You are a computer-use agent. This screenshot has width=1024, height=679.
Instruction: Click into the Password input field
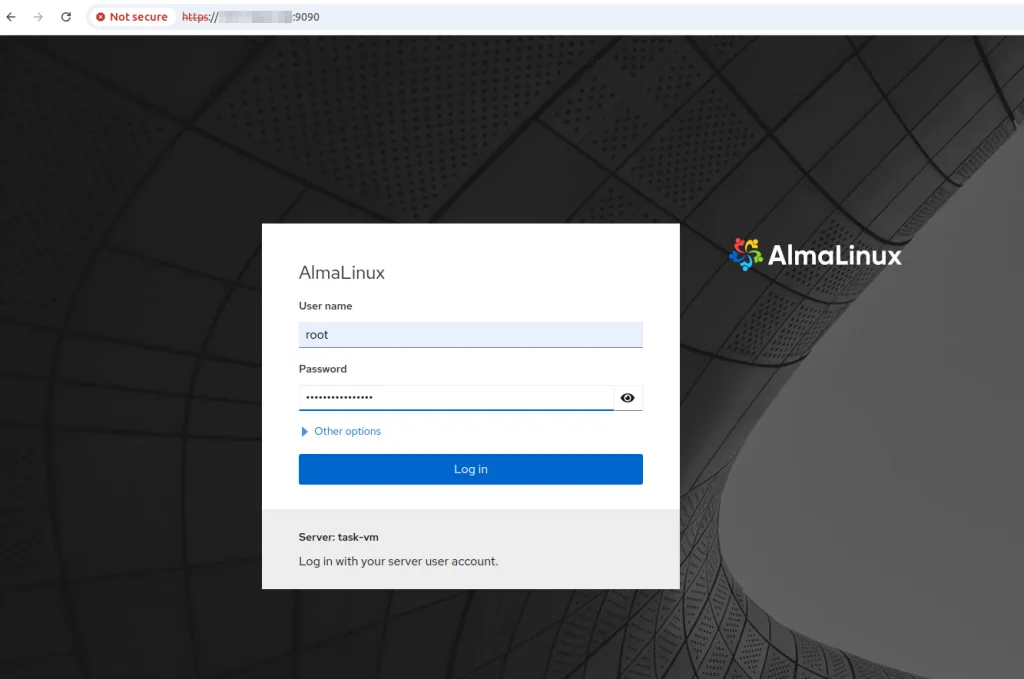click(455, 398)
